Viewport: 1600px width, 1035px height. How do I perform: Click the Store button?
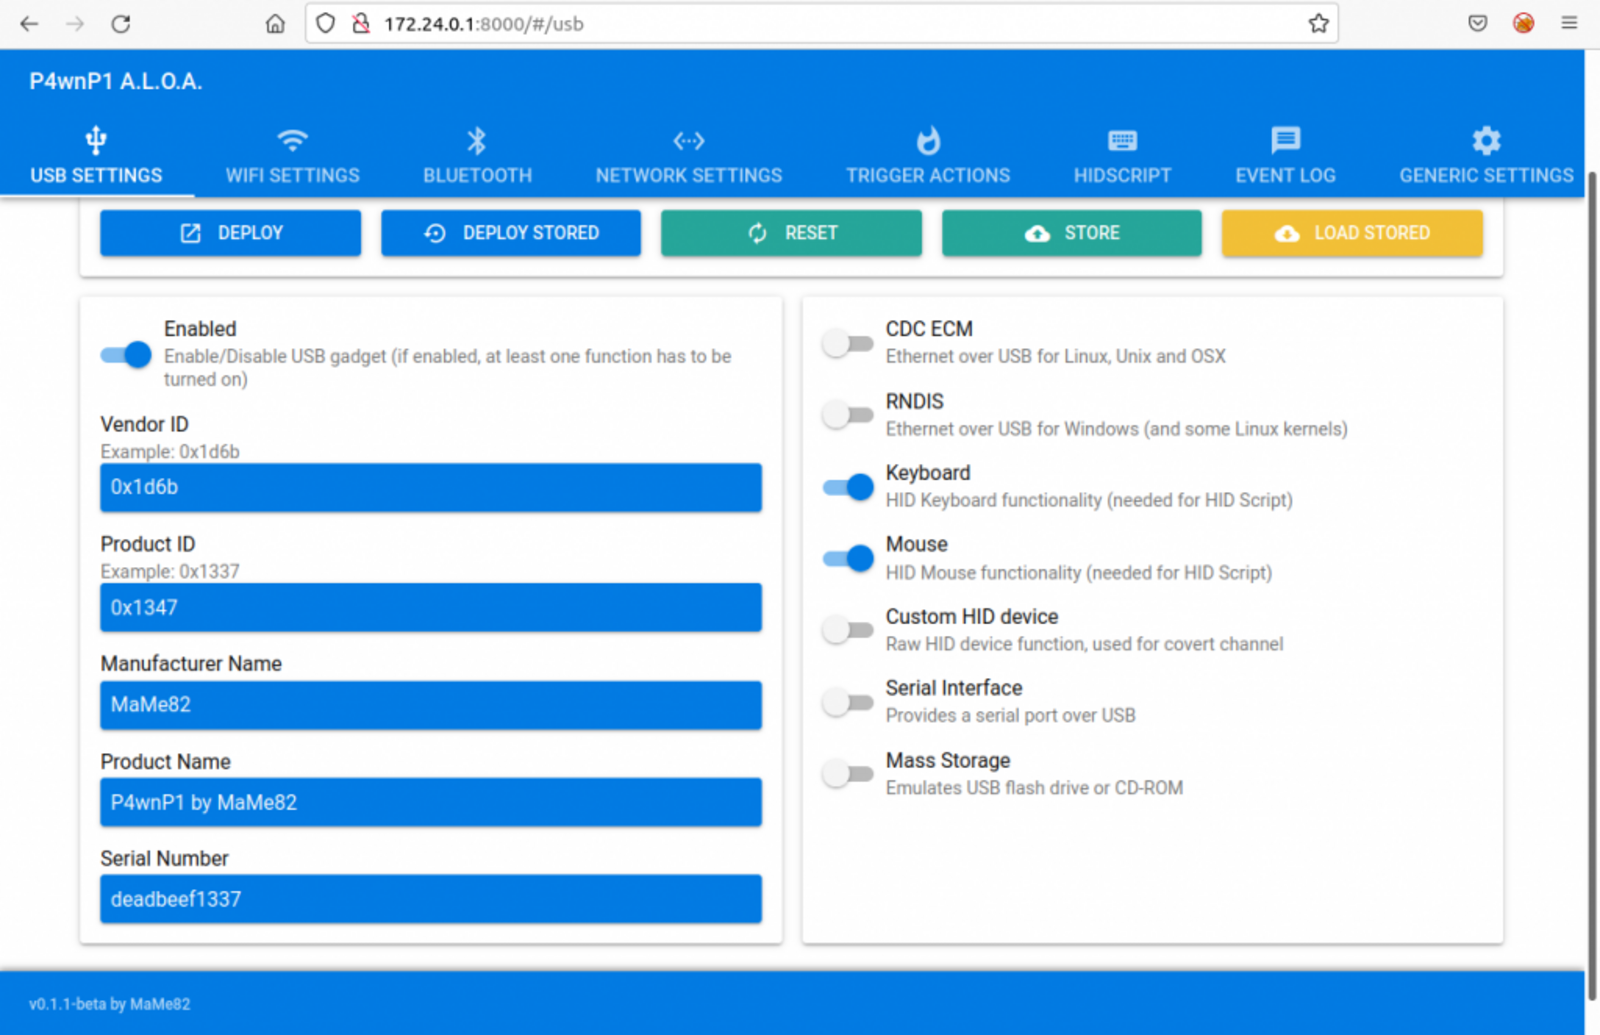tap(1072, 233)
